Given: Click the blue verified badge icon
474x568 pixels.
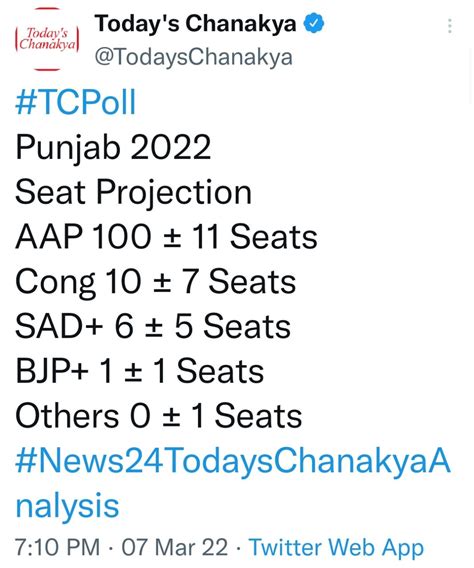Looking at the screenshot, I should [314, 23].
